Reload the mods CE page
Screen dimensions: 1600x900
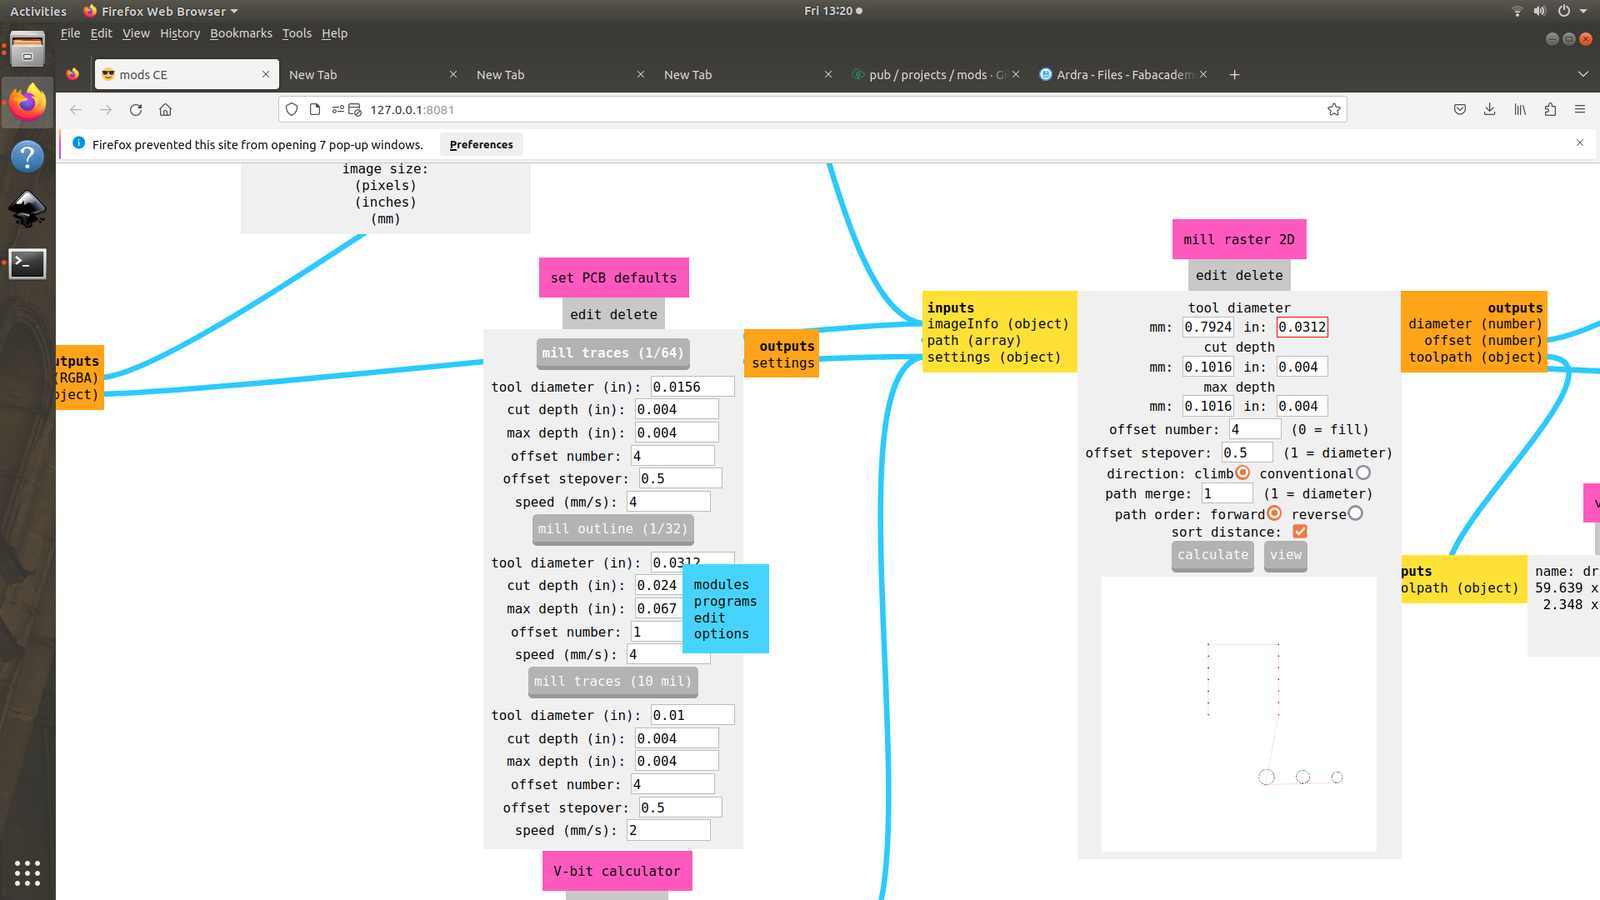point(136,110)
